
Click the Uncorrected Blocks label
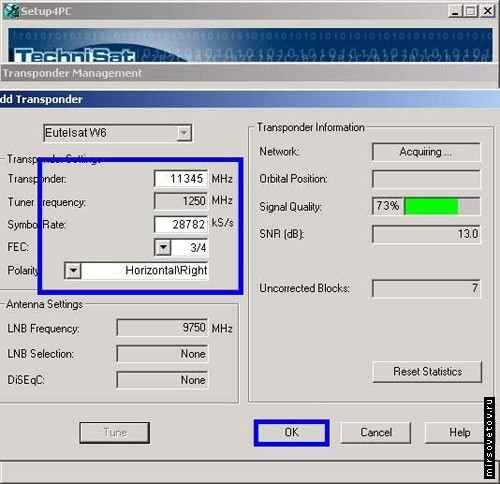[304, 288]
